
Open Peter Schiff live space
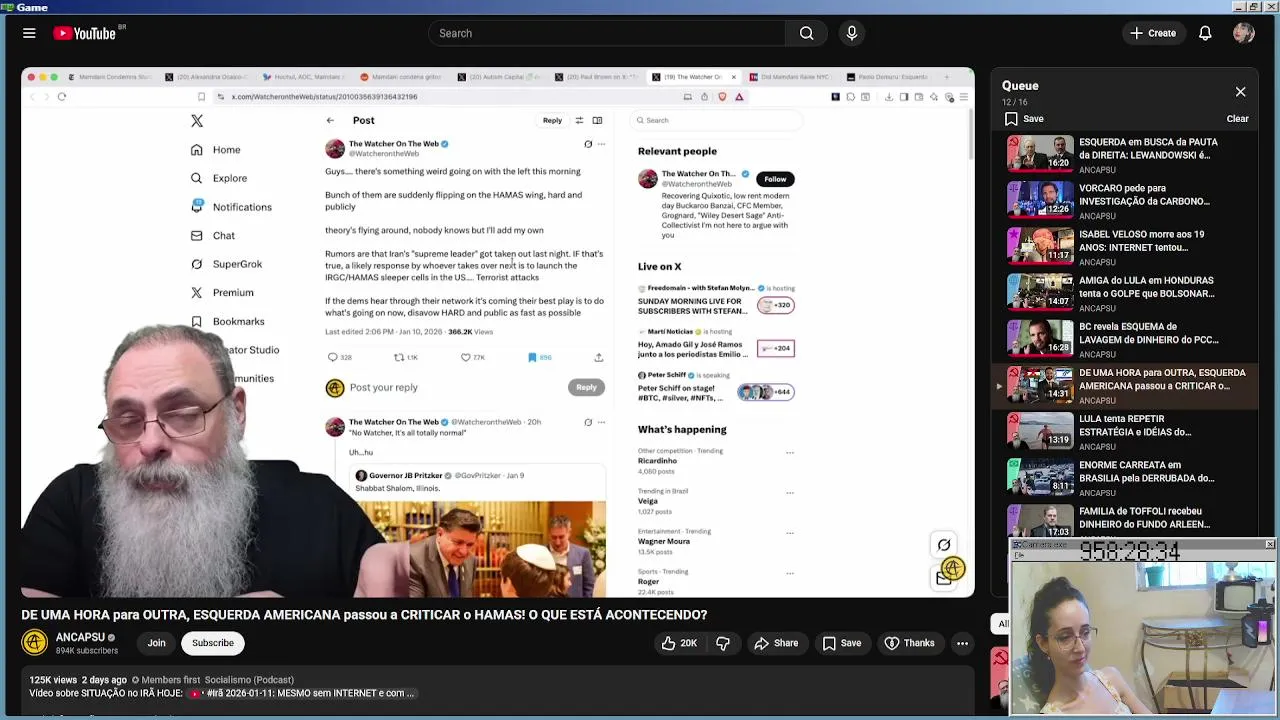pos(716,387)
